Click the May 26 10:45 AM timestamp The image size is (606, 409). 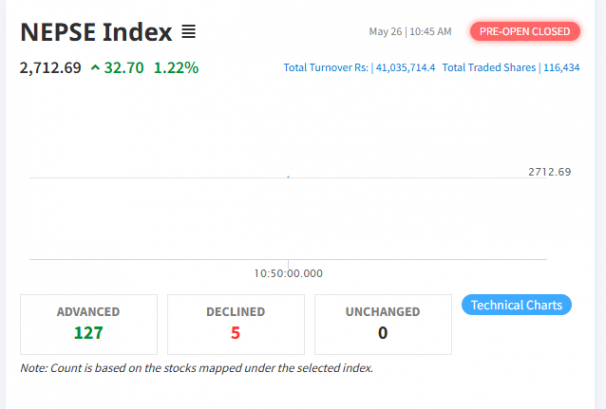410,32
